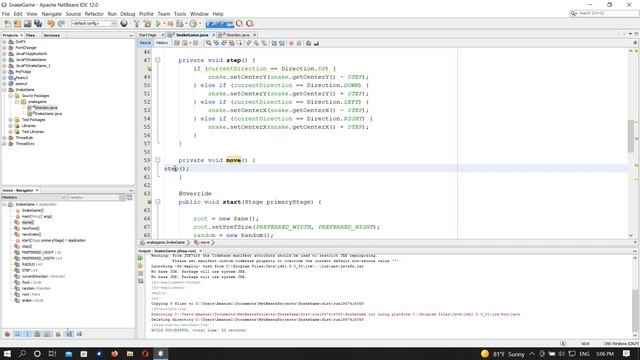This screenshot has height=360, width=640.
Task: Toggle the sixth Navigator filter icon
Action: coord(58,334)
